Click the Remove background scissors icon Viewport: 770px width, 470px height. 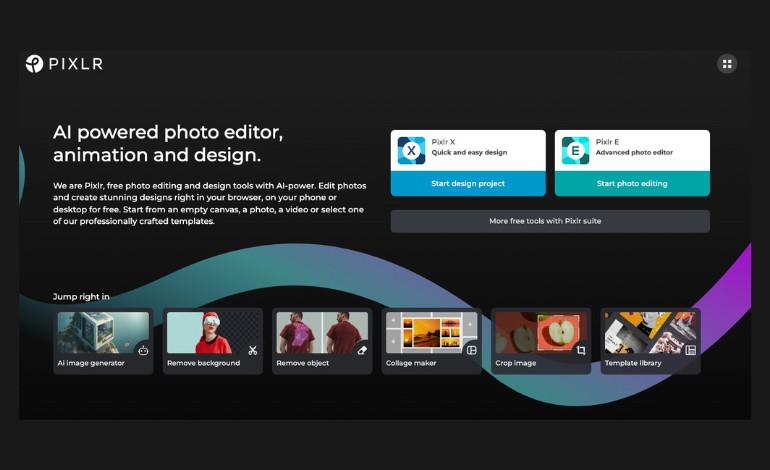pyautogui.click(x=253, y=350)
